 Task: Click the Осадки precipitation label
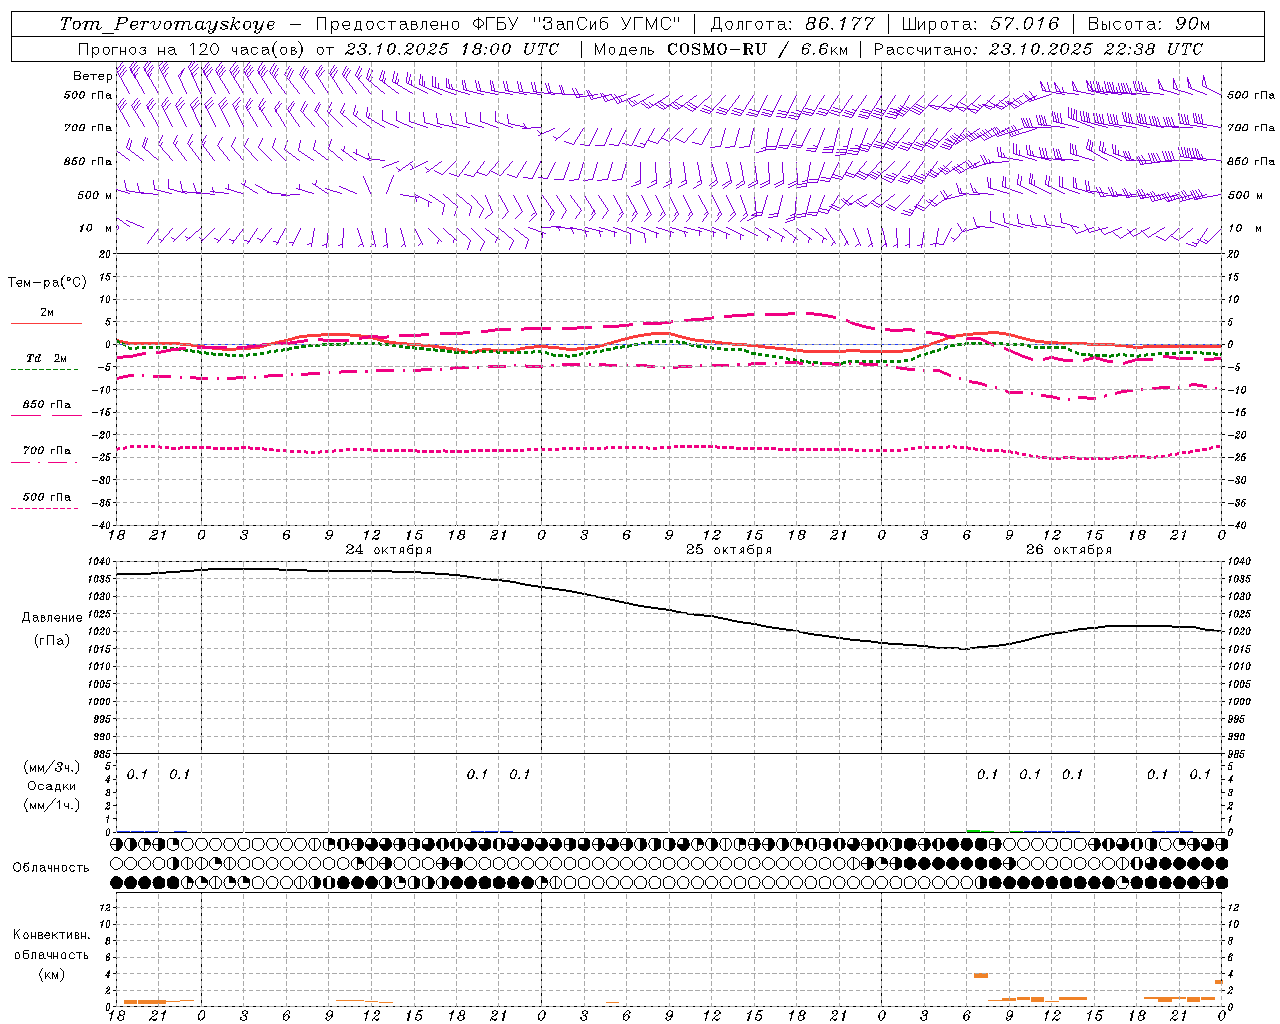pos(51,786)
